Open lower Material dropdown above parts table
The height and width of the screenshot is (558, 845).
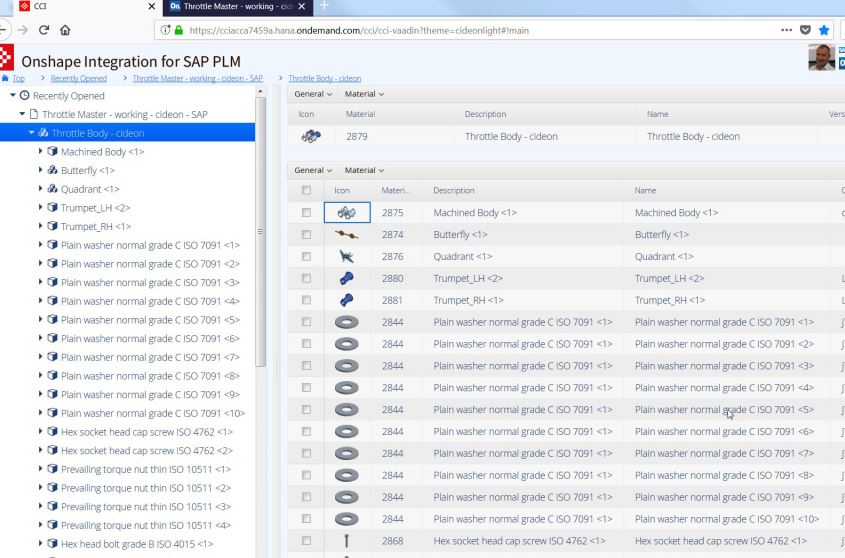[364, 170]
